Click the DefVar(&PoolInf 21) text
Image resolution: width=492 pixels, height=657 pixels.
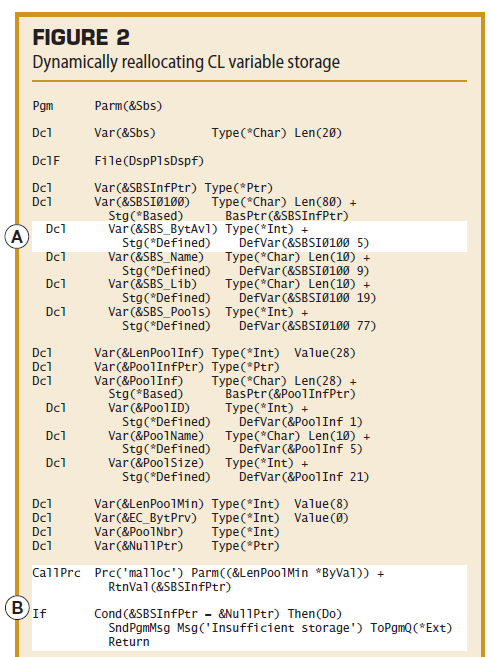pyautogui.click(x=304, y=477)
